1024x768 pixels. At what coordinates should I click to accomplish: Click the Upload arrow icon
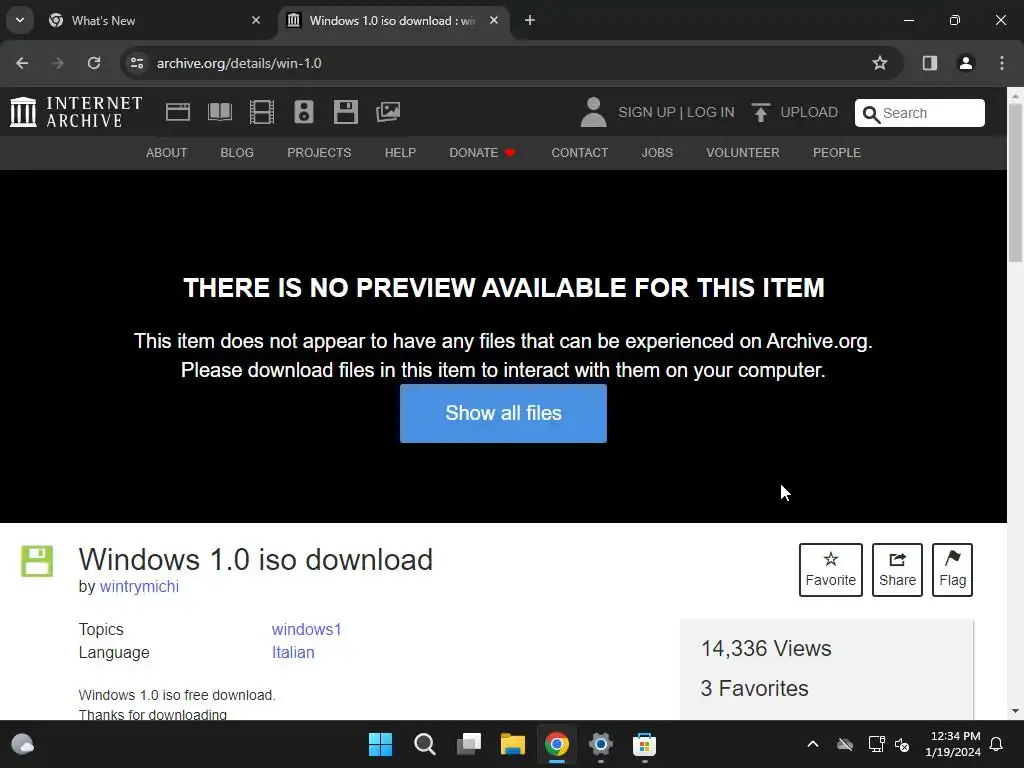pyautogui.click(x=760, y=112)
